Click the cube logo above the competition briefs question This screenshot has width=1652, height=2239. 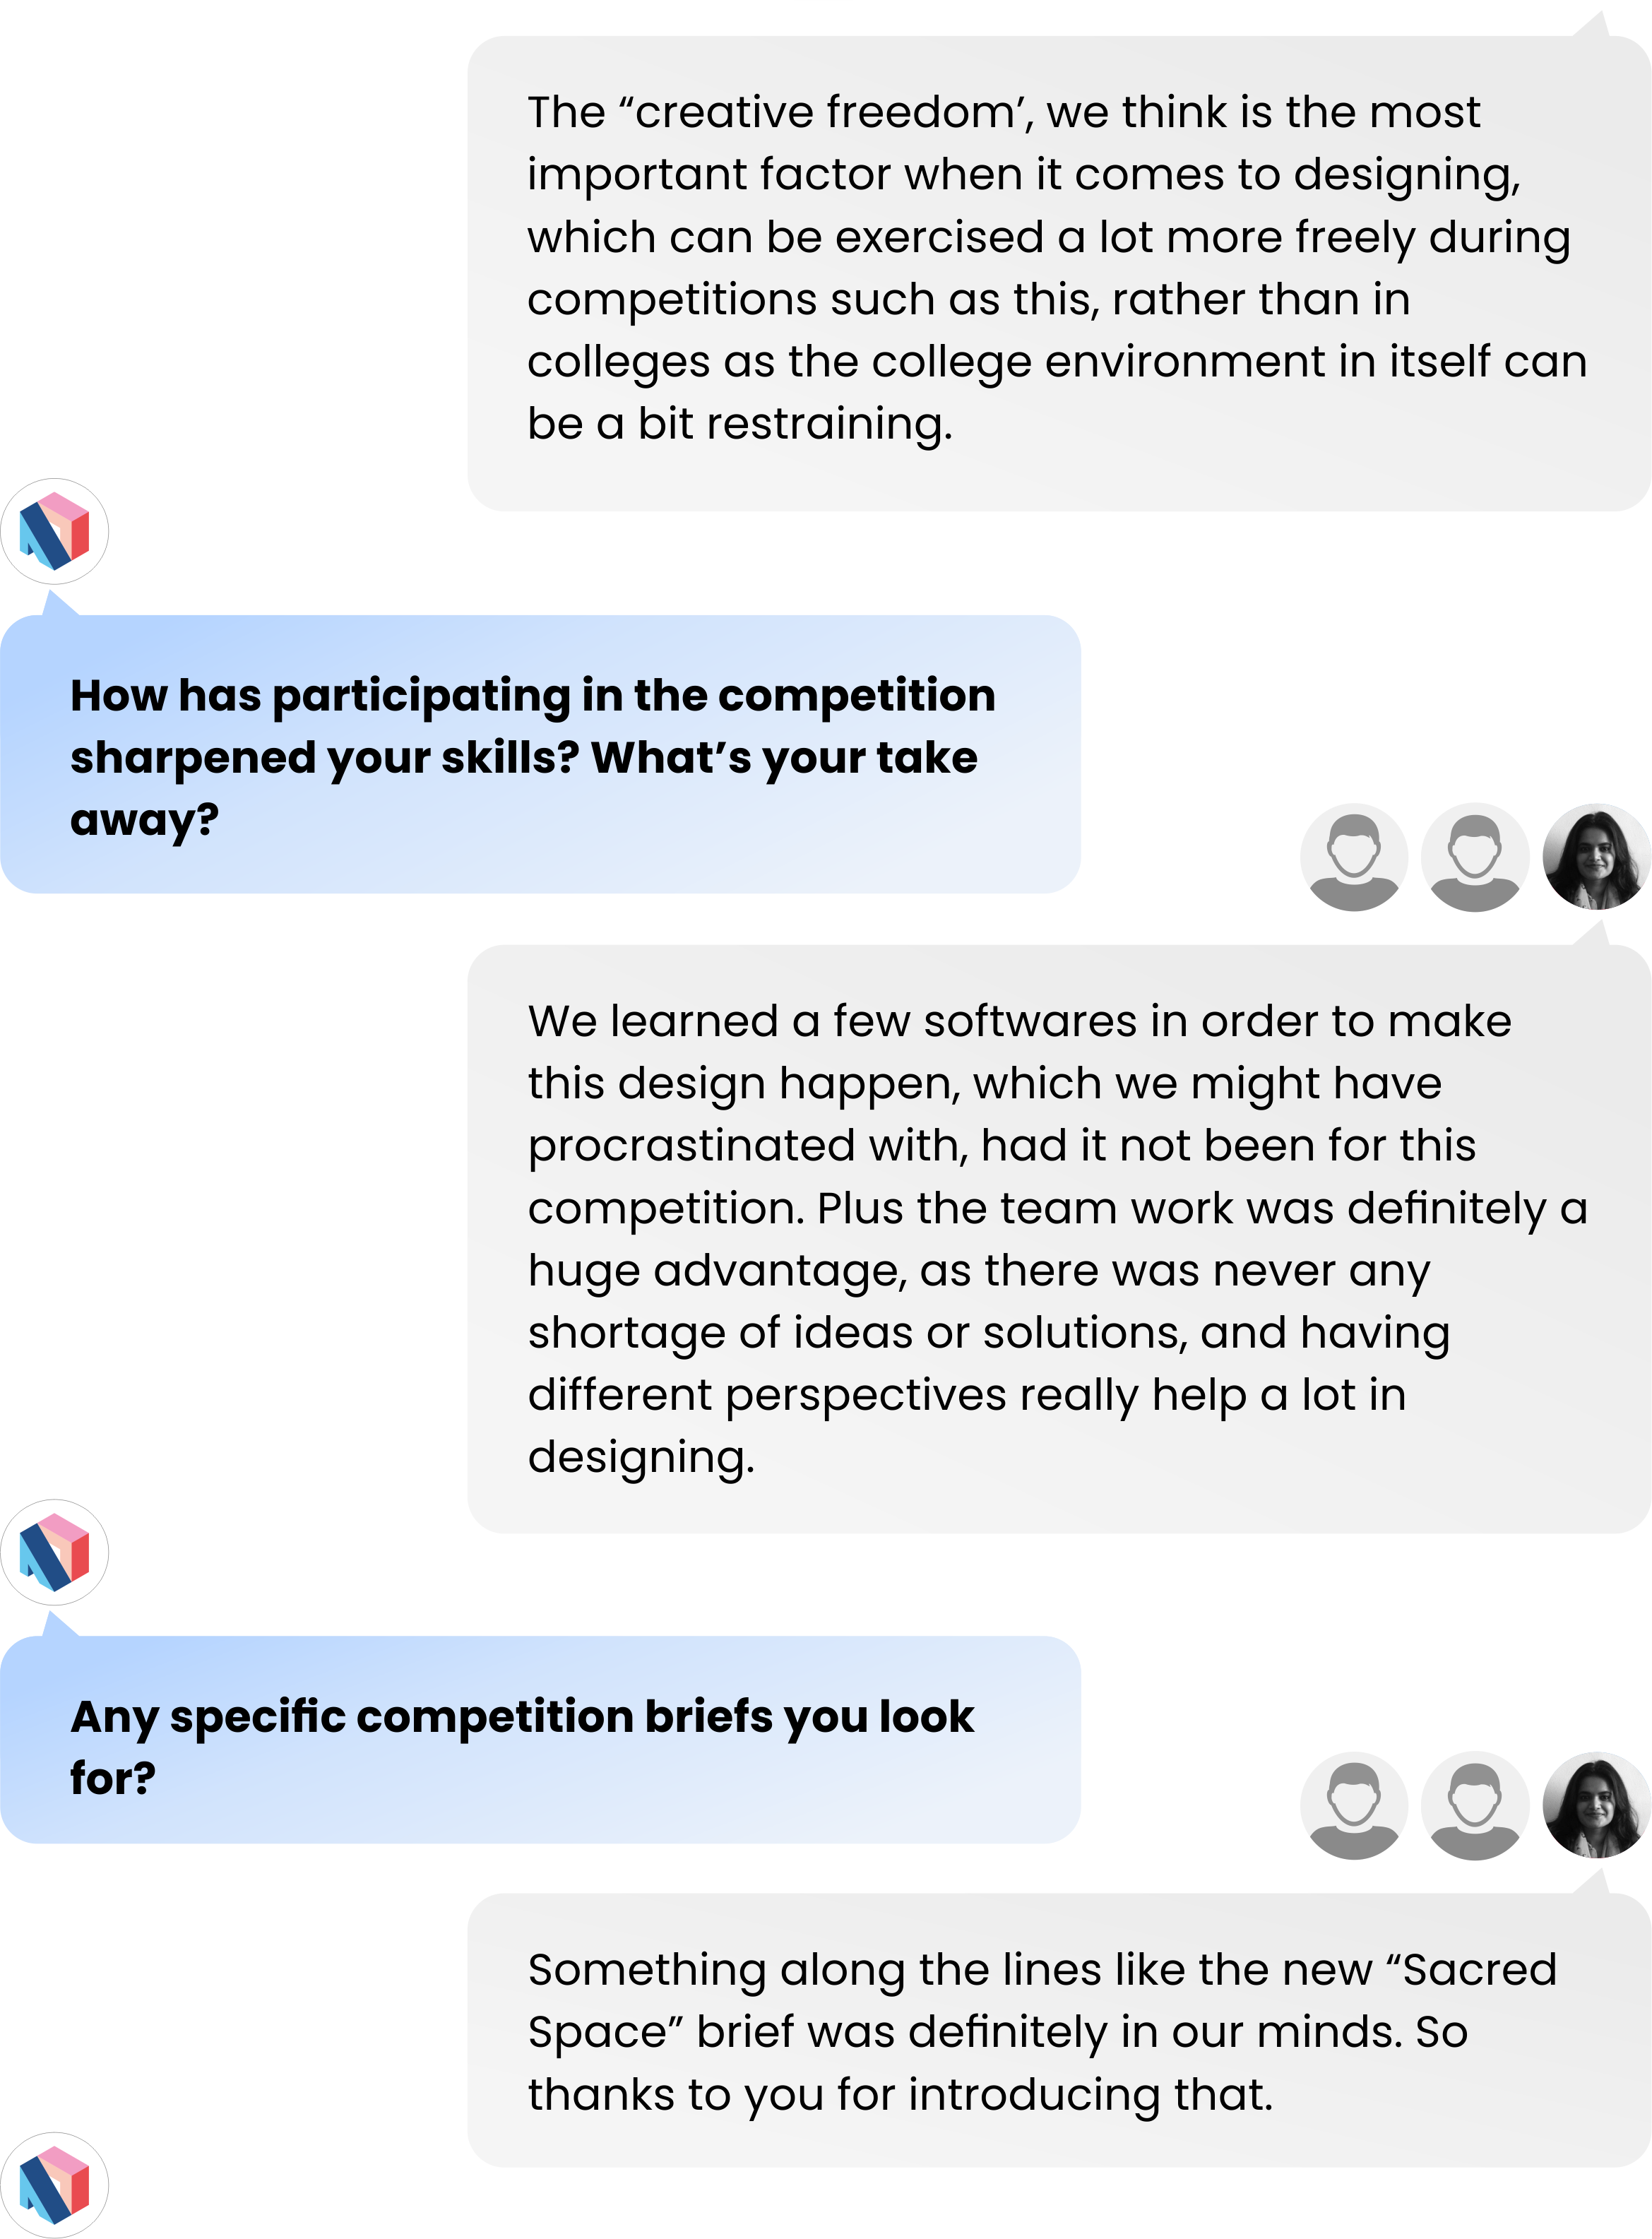[54, 1552]
